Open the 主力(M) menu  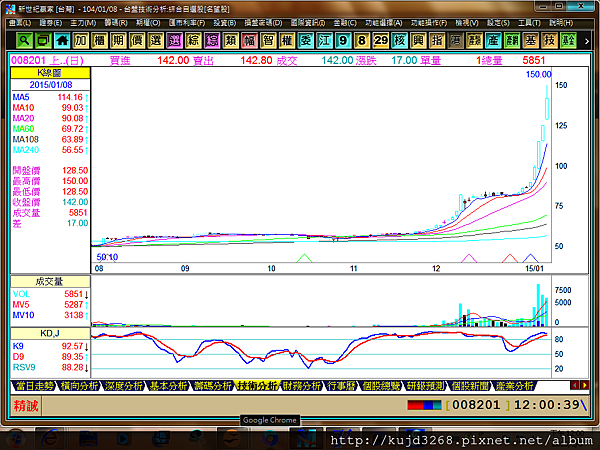[x=83, y=23]
